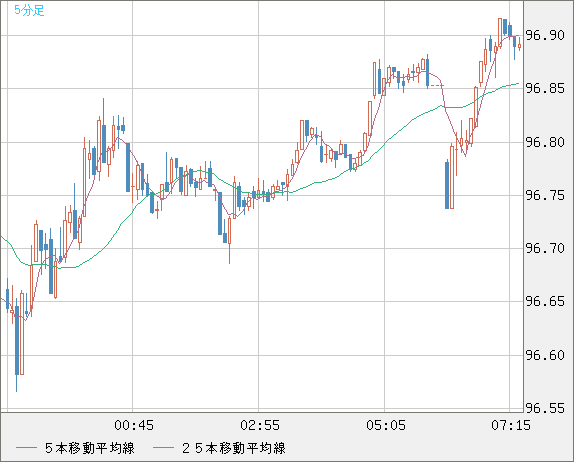Select the 96.65 price axis label
The width and height of the screenshot is (574, 462).
(545, 302)
